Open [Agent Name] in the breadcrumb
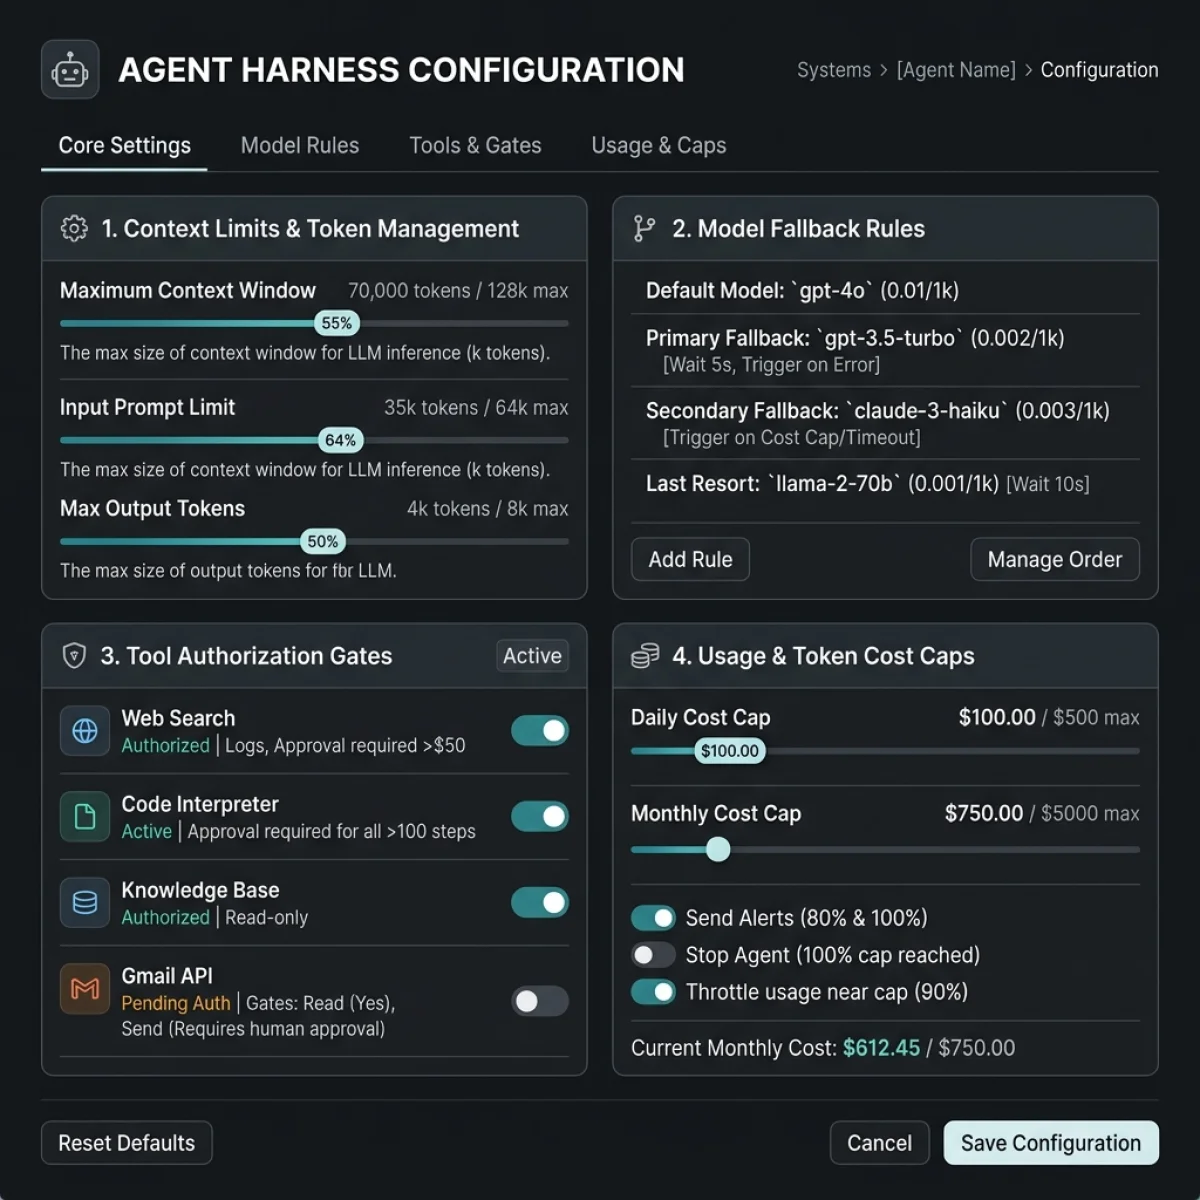1200x1200 pixels. pos(956,70)
